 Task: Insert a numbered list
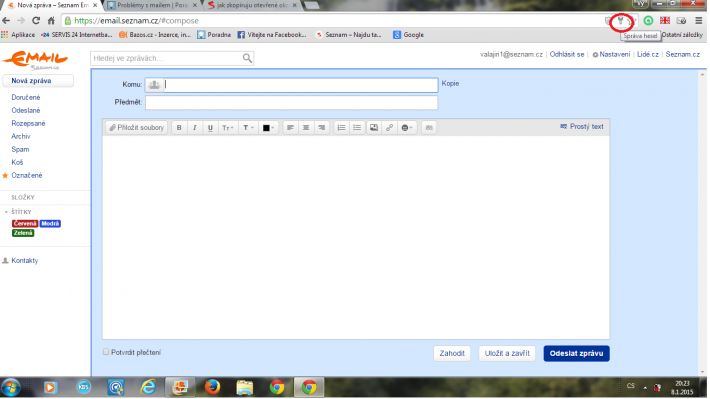341,128
